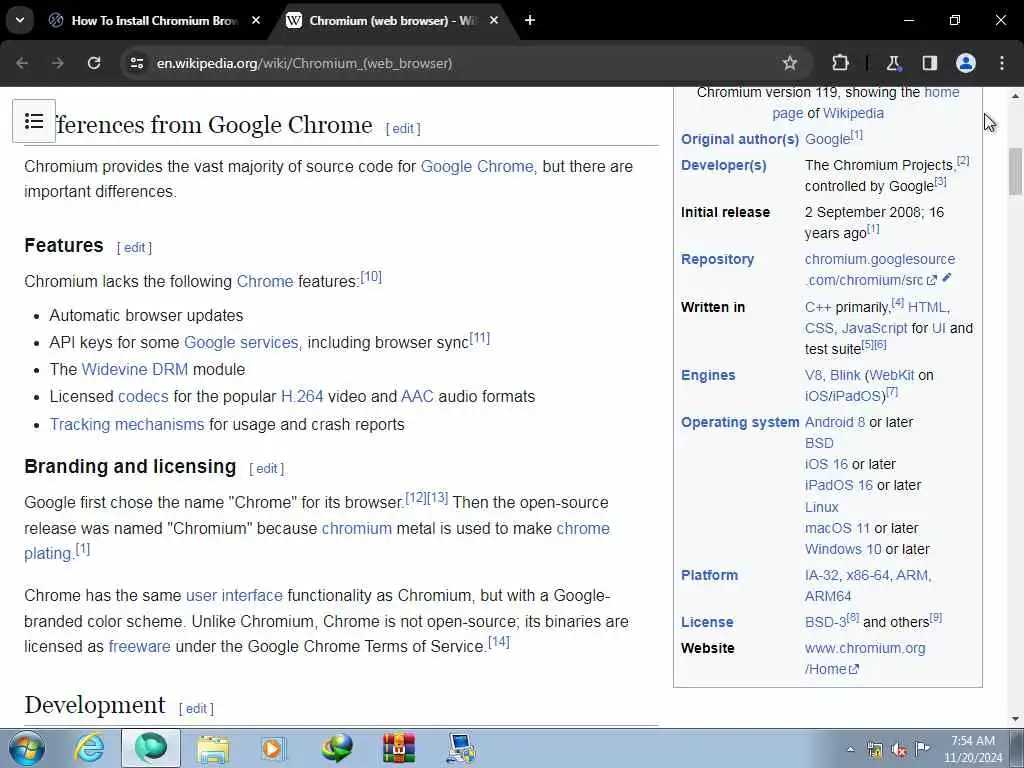Select the Chromium (web browser) Wikipedia tab

(392, 21)
